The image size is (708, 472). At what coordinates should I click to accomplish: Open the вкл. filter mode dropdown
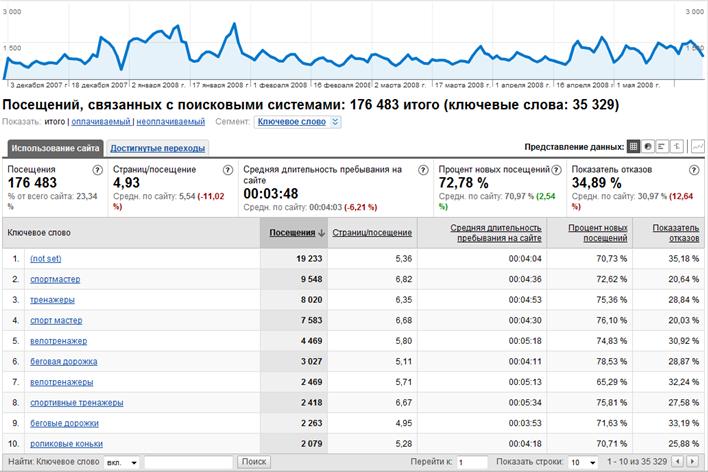click(121, 462)
